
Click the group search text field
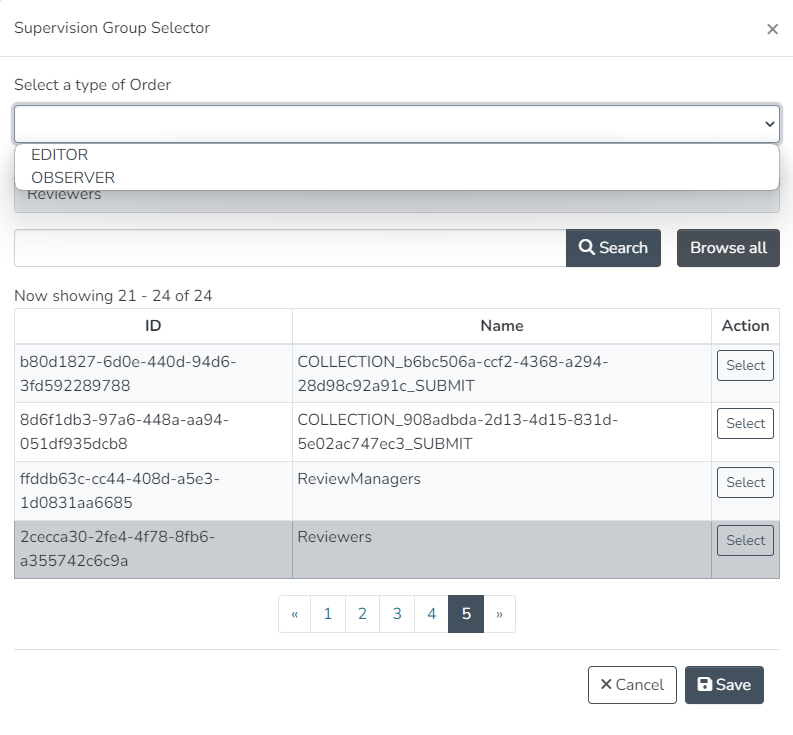tap(290, 248)
